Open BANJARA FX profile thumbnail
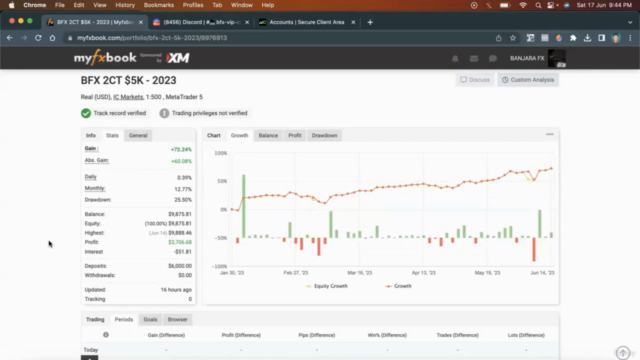Viewport: 640px width, 360px height. point(557,58)
